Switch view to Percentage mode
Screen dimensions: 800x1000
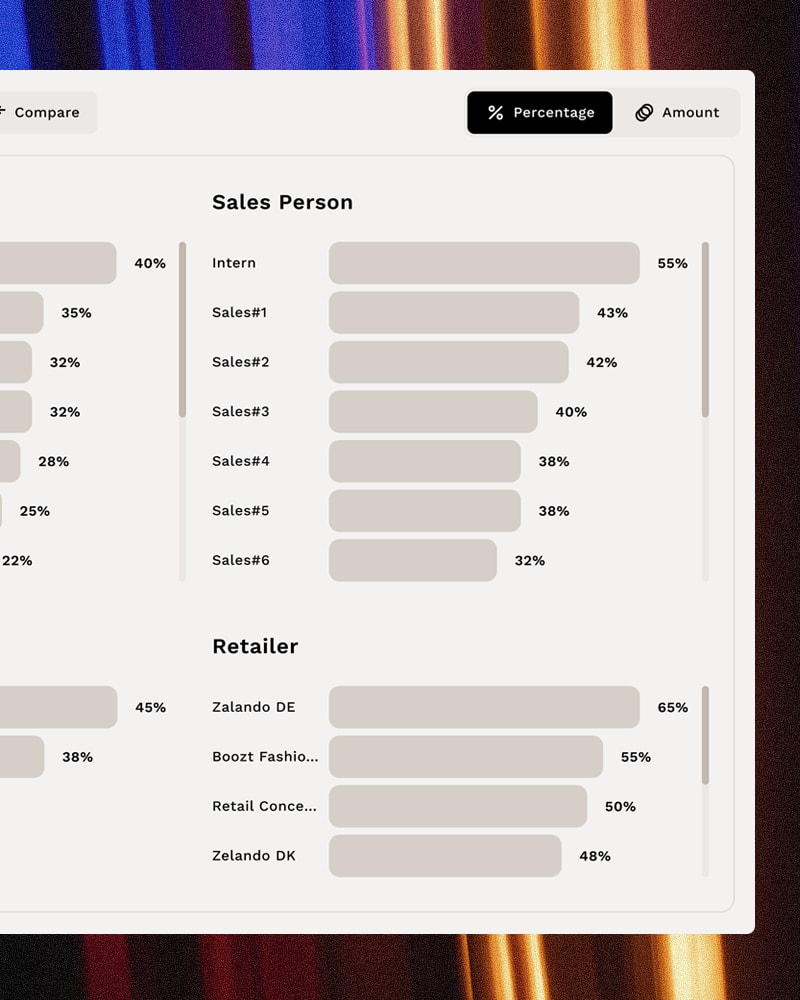(x=540, y=113)
